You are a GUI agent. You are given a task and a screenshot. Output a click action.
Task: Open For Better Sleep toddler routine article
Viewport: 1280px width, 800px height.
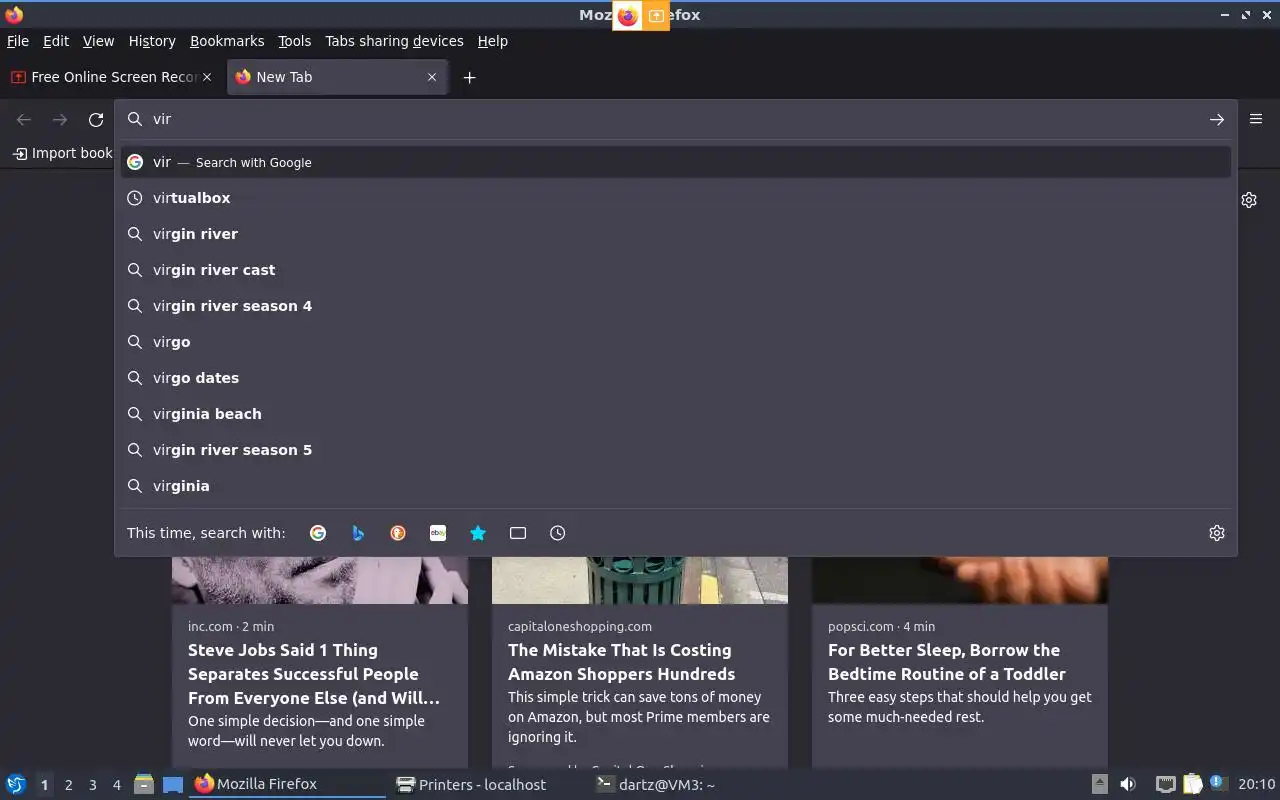point(946,662)
